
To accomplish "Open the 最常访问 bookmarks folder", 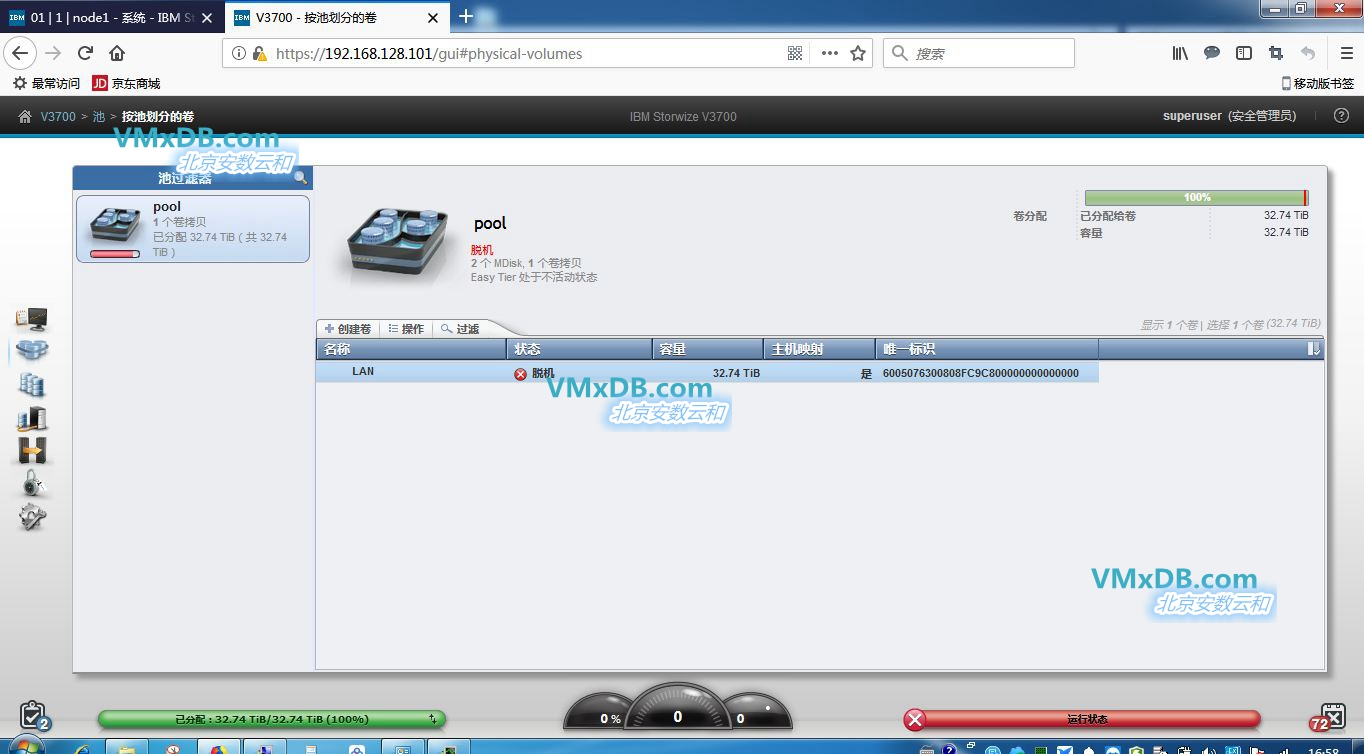I will 46,84.
